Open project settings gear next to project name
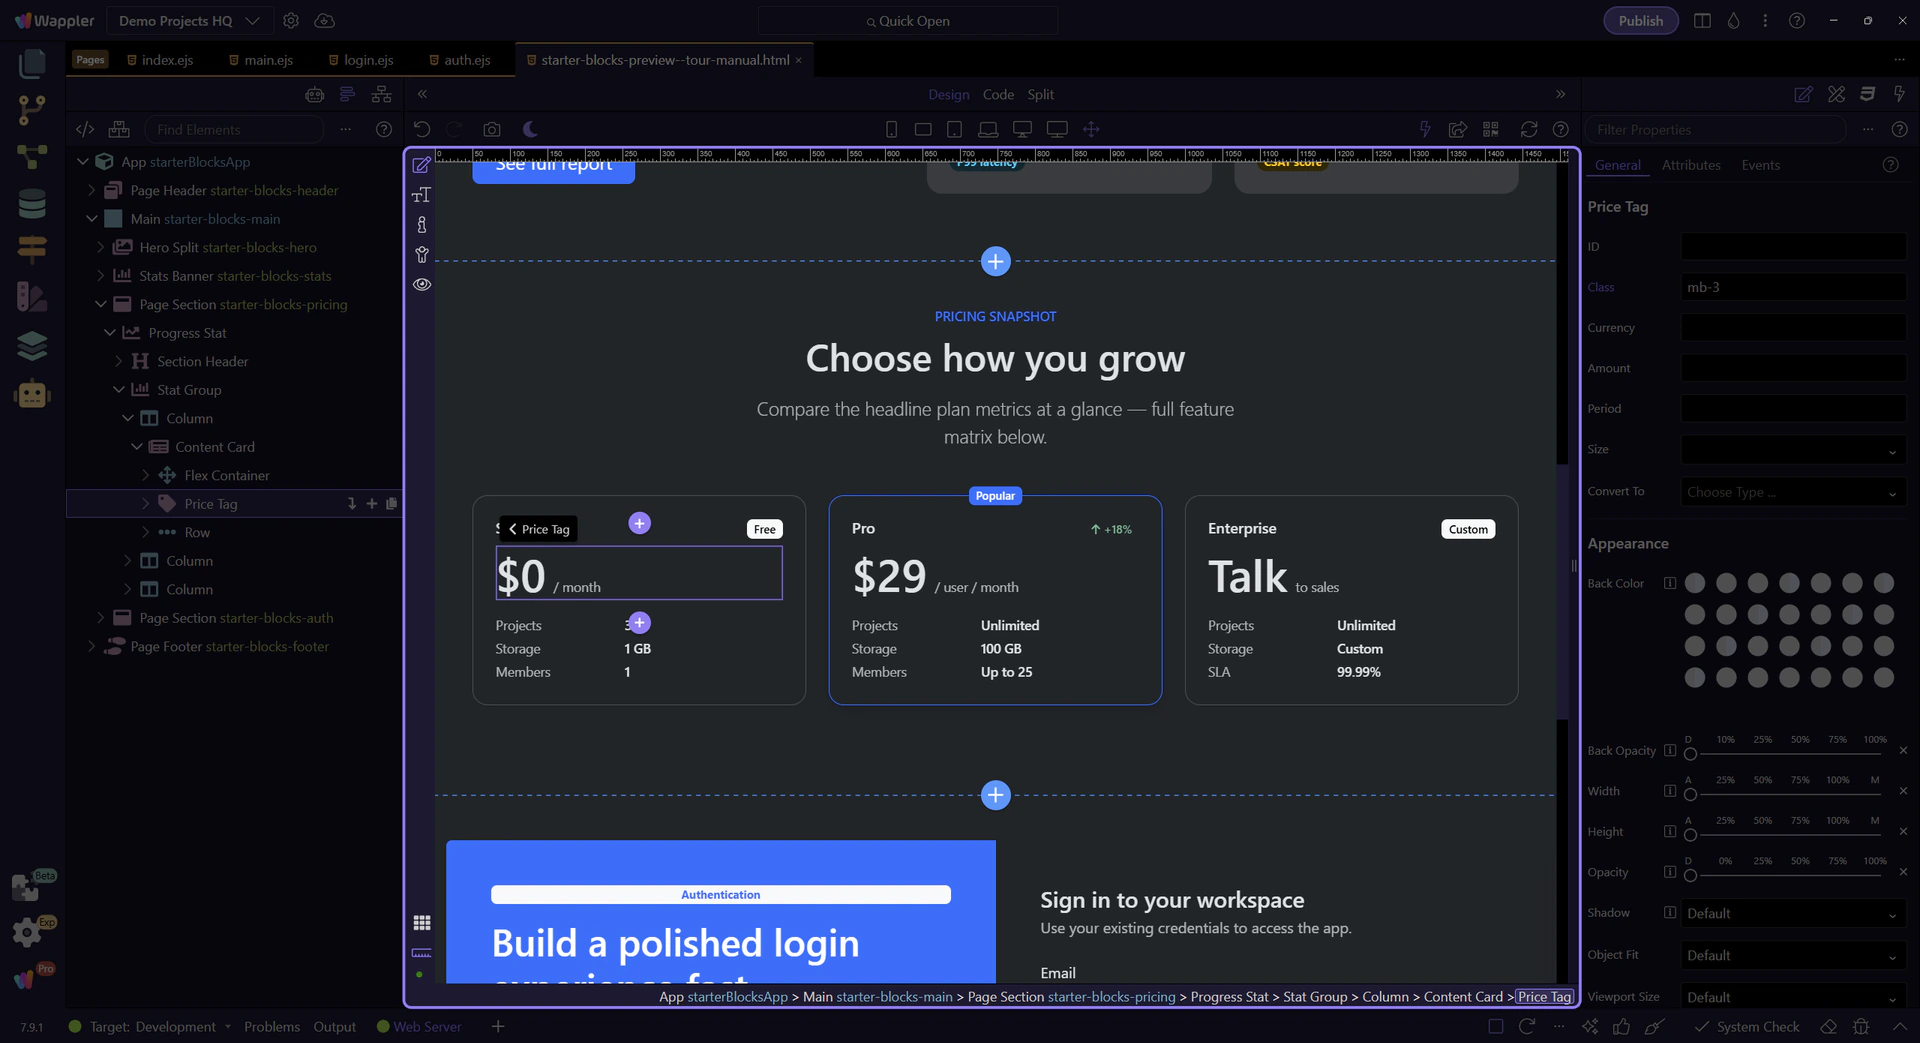 291,21
